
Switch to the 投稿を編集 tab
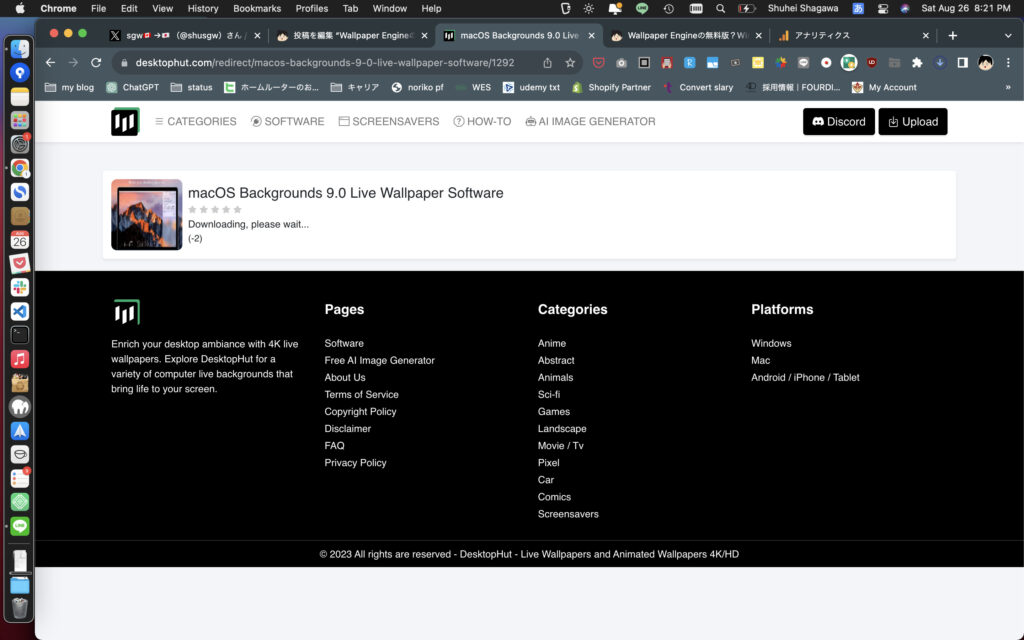351,35
